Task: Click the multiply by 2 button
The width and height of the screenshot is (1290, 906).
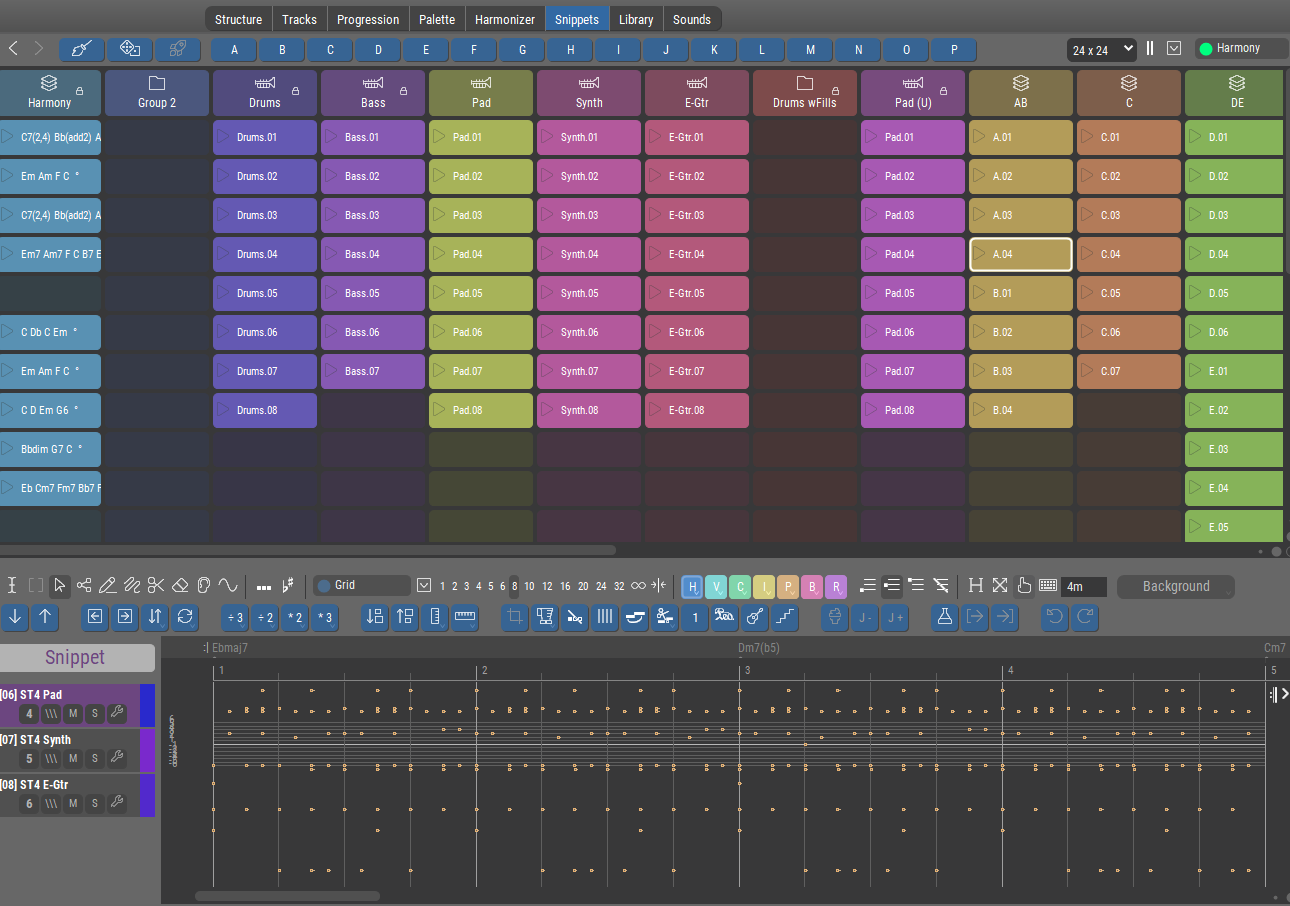Action: 295,618
